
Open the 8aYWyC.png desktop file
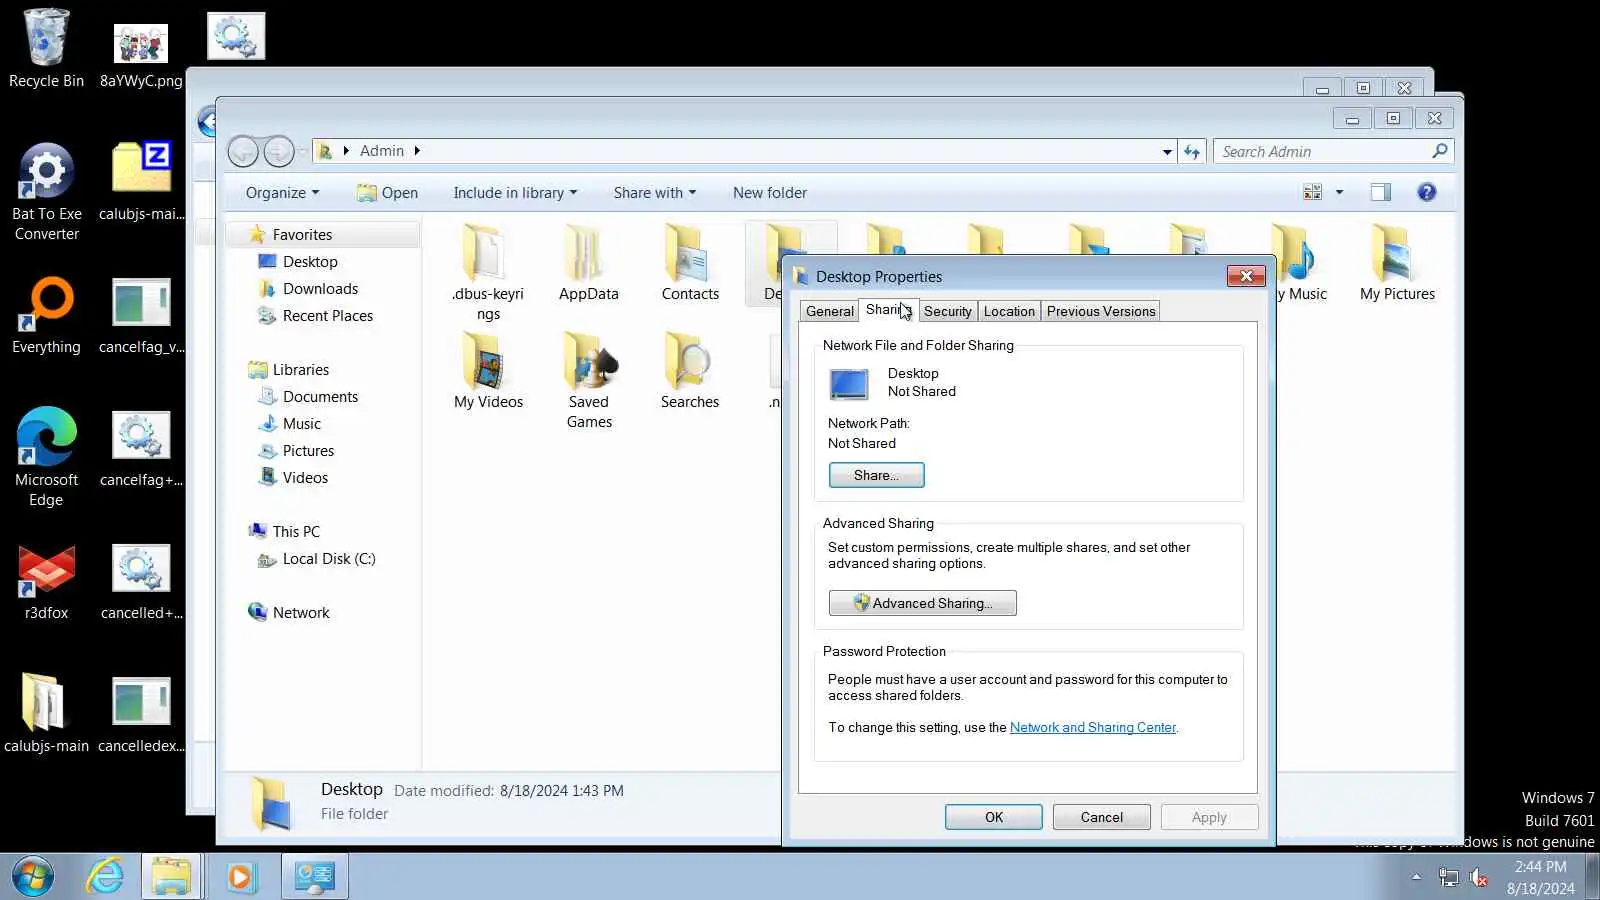tap(141, 55)
